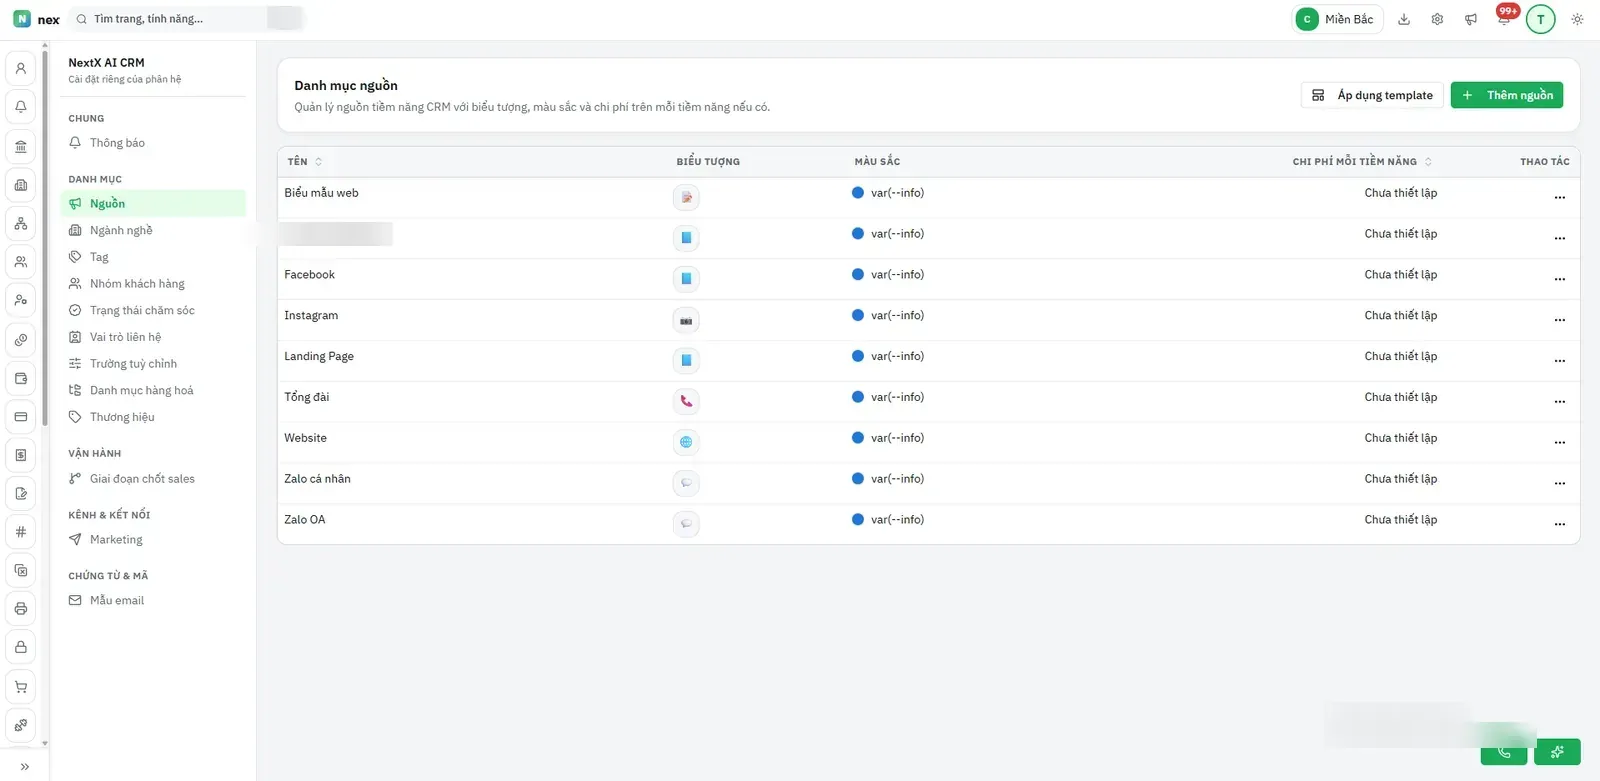Select Nhóm khách hàng in the sidebar

tap(153, 284)
